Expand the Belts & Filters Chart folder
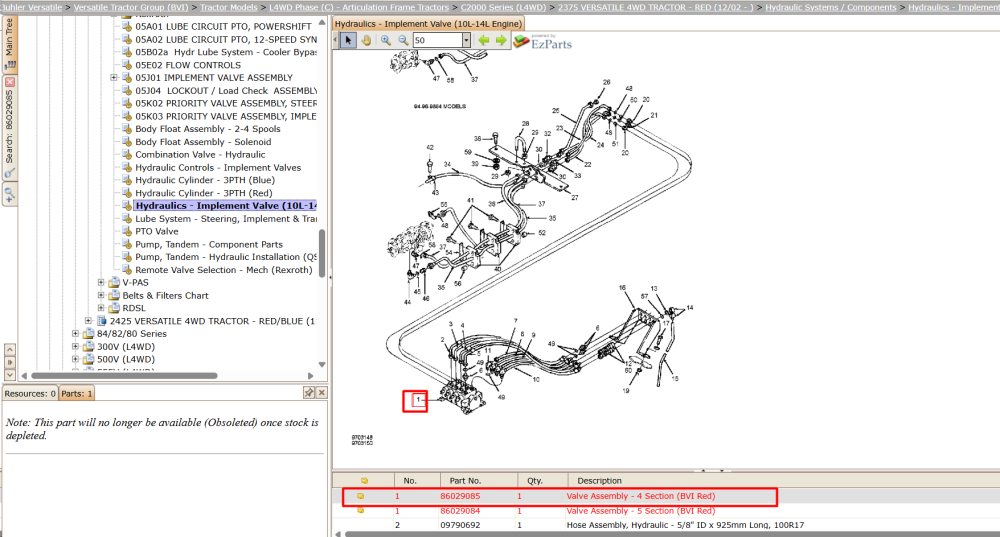This screenshot has height=537, width=1000. 101,295
